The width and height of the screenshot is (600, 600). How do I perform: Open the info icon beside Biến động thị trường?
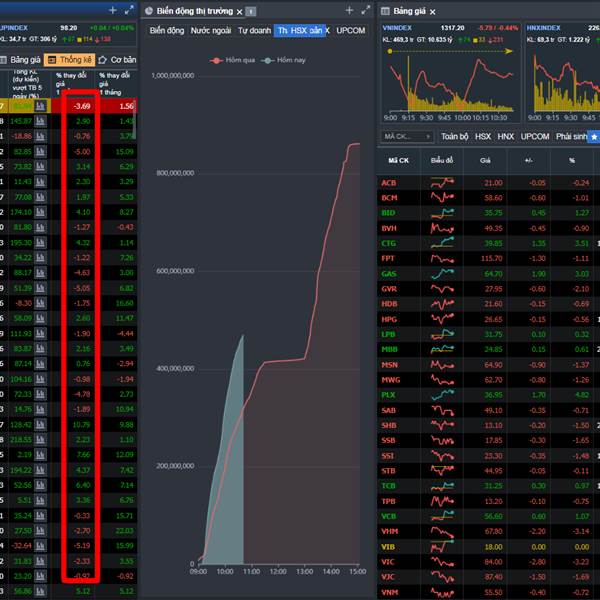[x=251, y=11]
